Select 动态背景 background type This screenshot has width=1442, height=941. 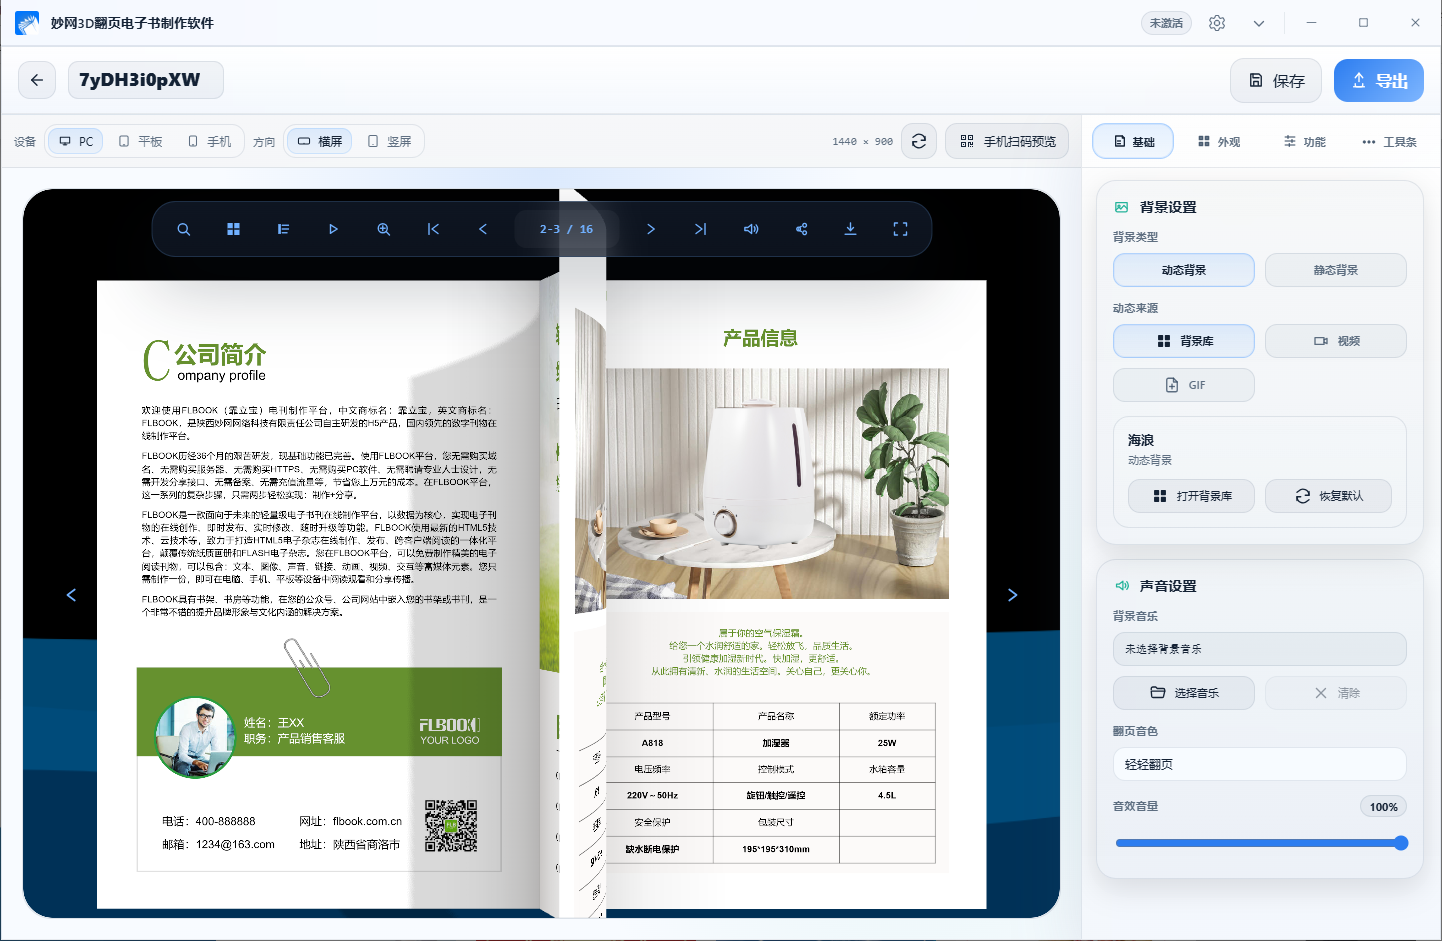coord(1184,270)
